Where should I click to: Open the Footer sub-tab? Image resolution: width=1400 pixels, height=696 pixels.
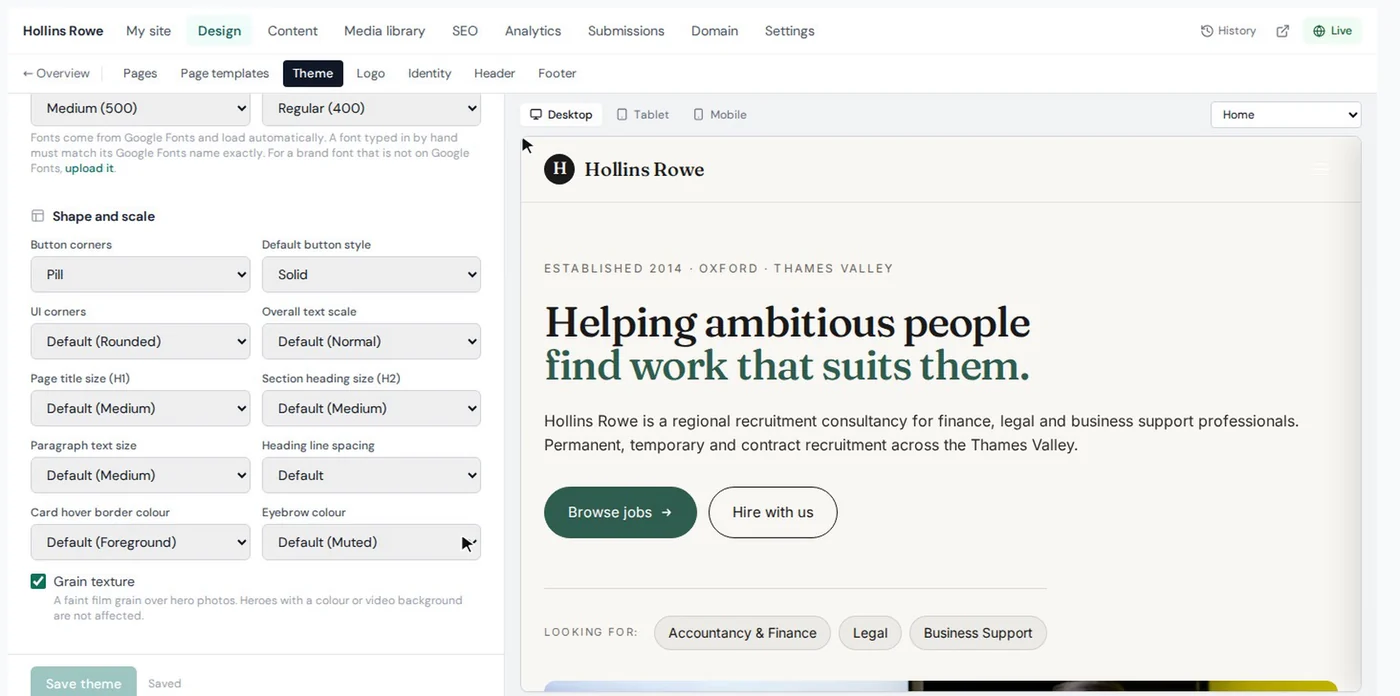557,73
